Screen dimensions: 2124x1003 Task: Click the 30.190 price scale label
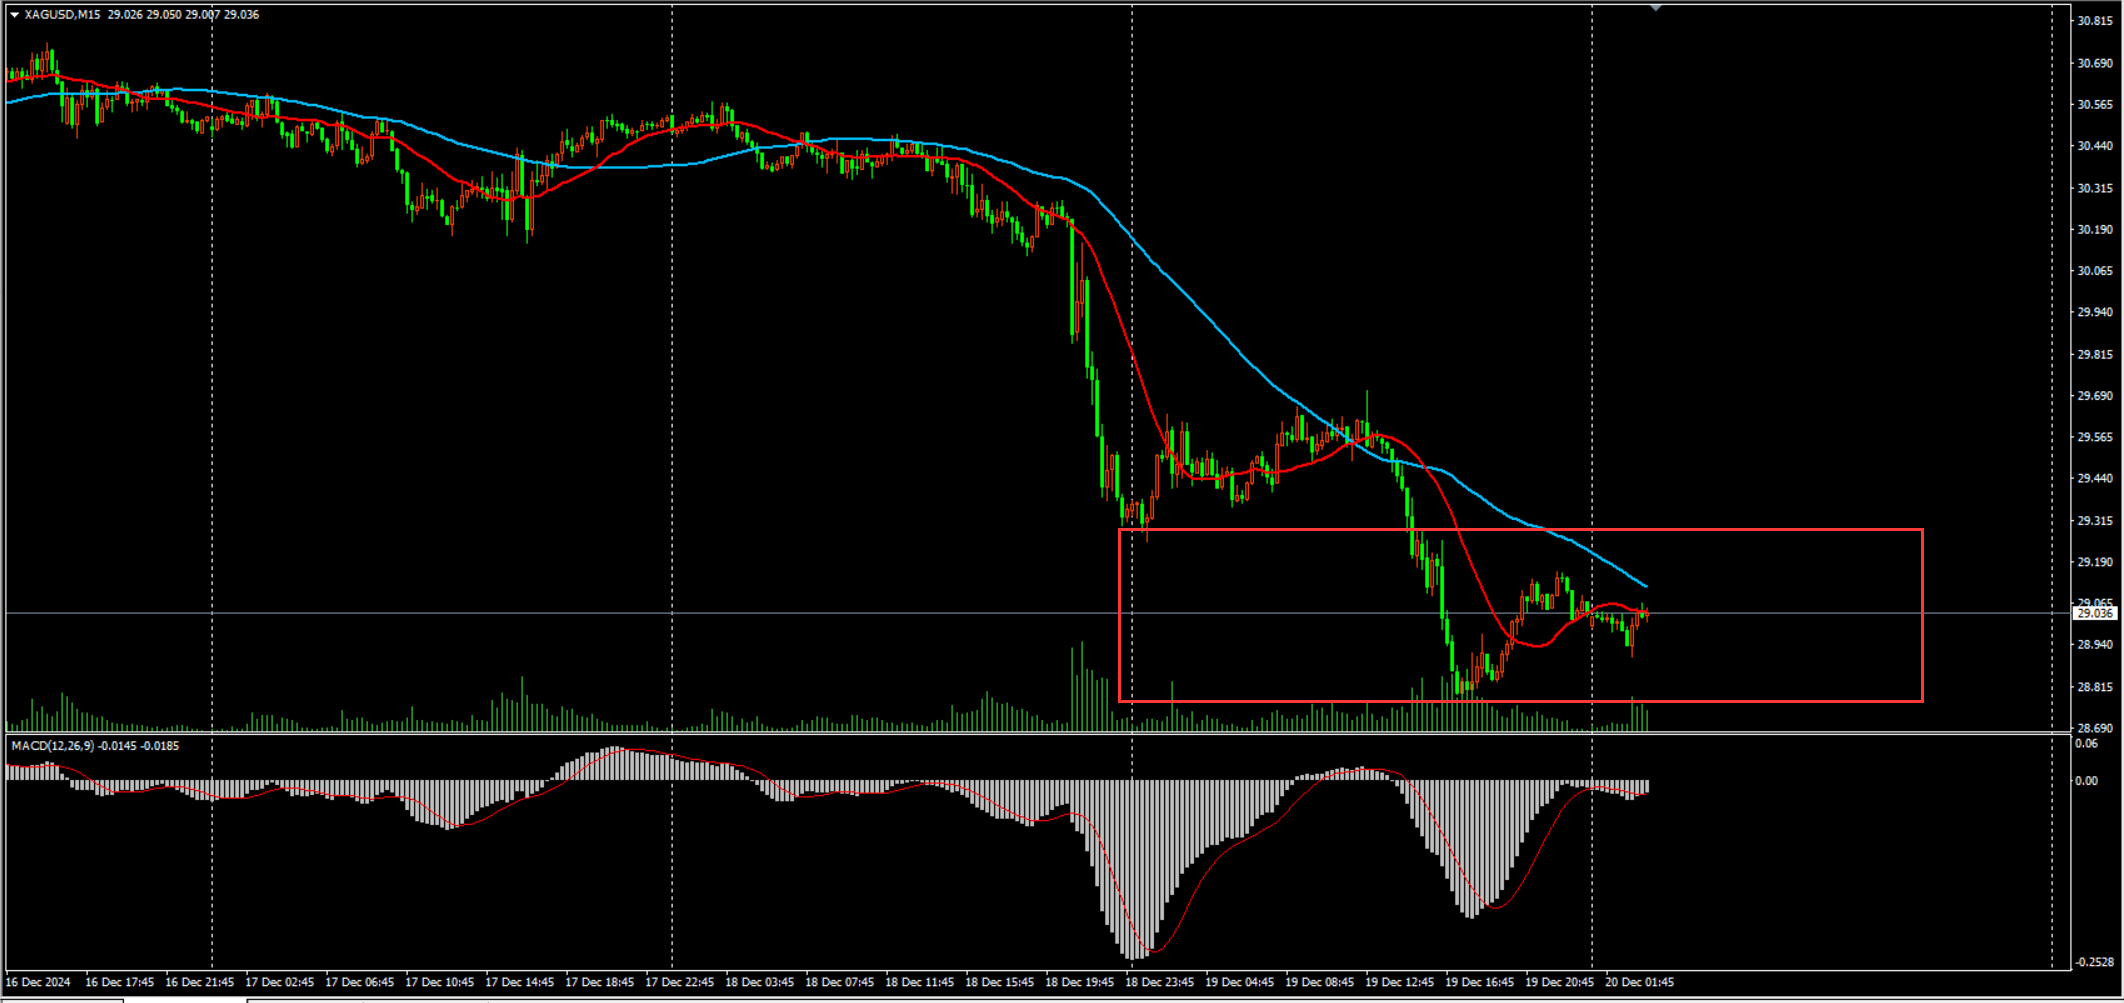(x=2095, y=229)
